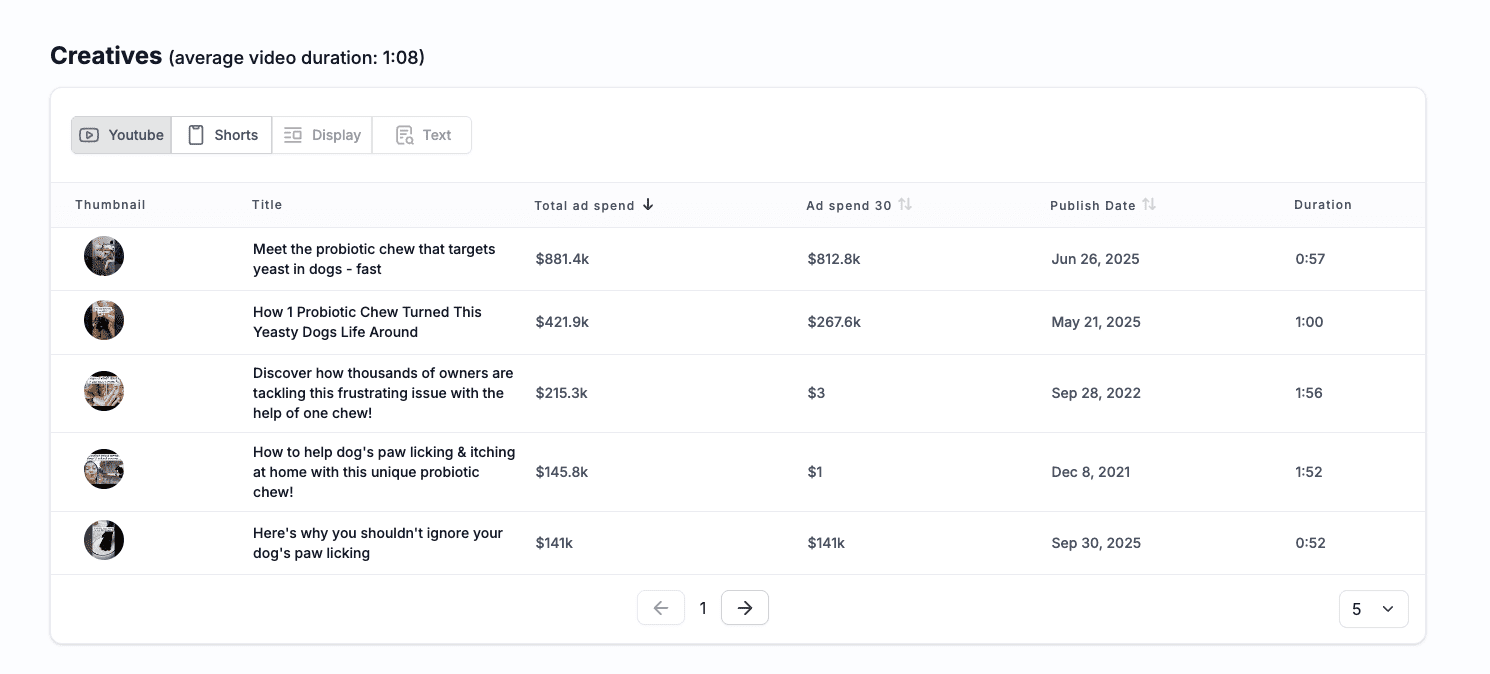Image resolution: width=1490 pixels, height=674 pixels.
Task: Click the current page number 1
Action: [703, 608]
